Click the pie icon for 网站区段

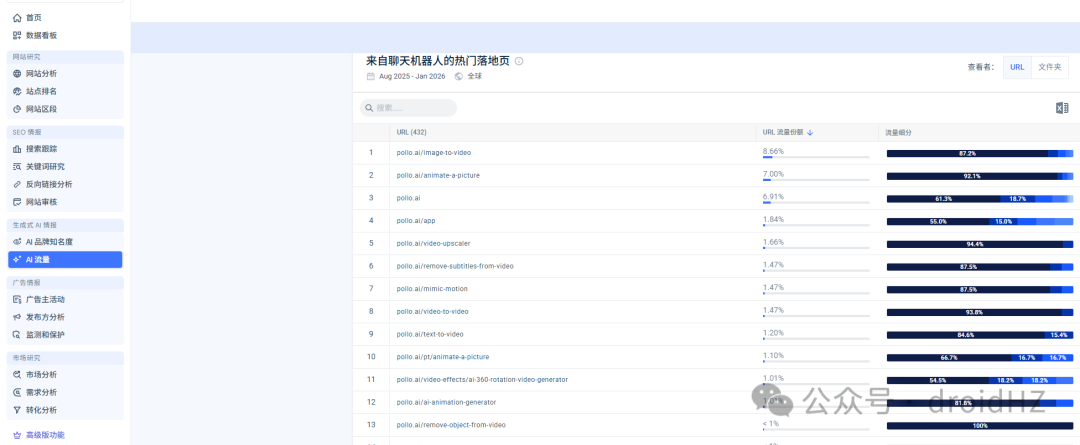point(17,109)
